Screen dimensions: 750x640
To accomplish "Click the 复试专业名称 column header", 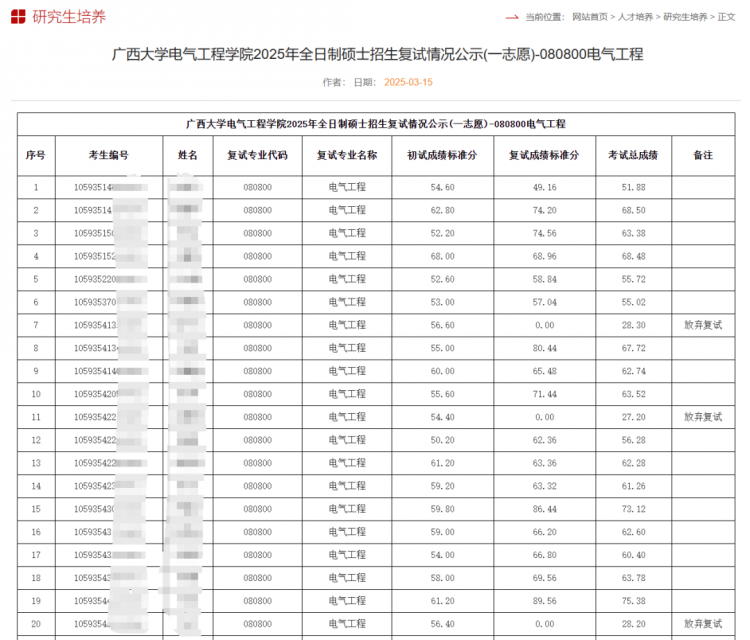I will [x=347, y=155].
